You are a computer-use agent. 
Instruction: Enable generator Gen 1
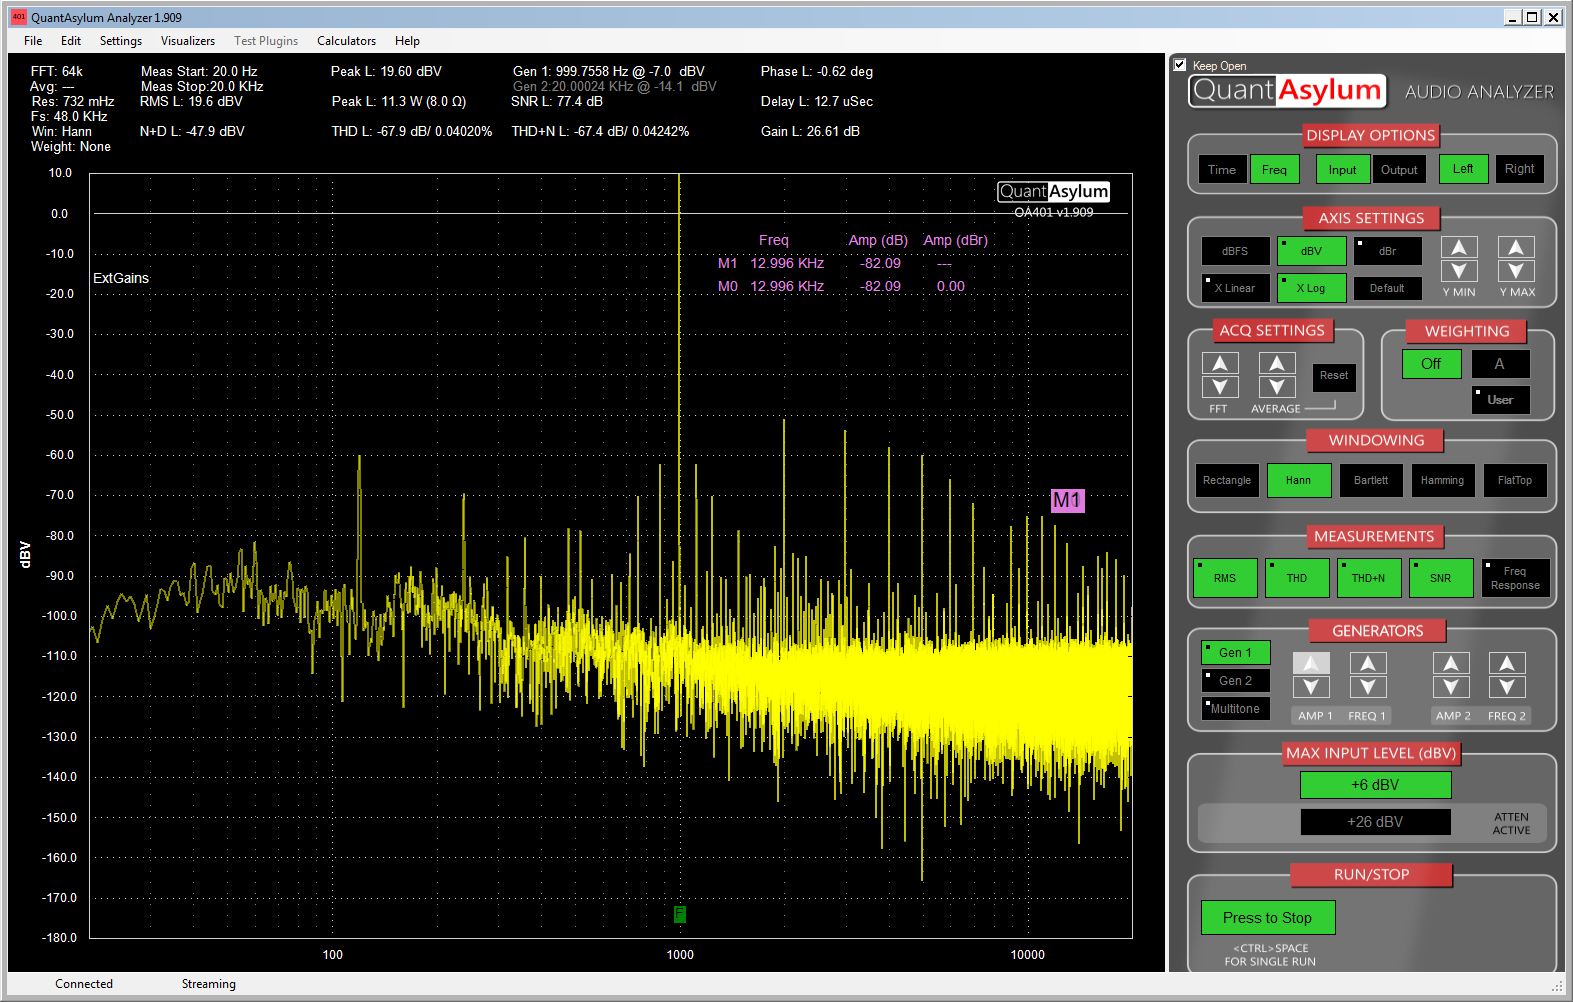coord(1235,653)
